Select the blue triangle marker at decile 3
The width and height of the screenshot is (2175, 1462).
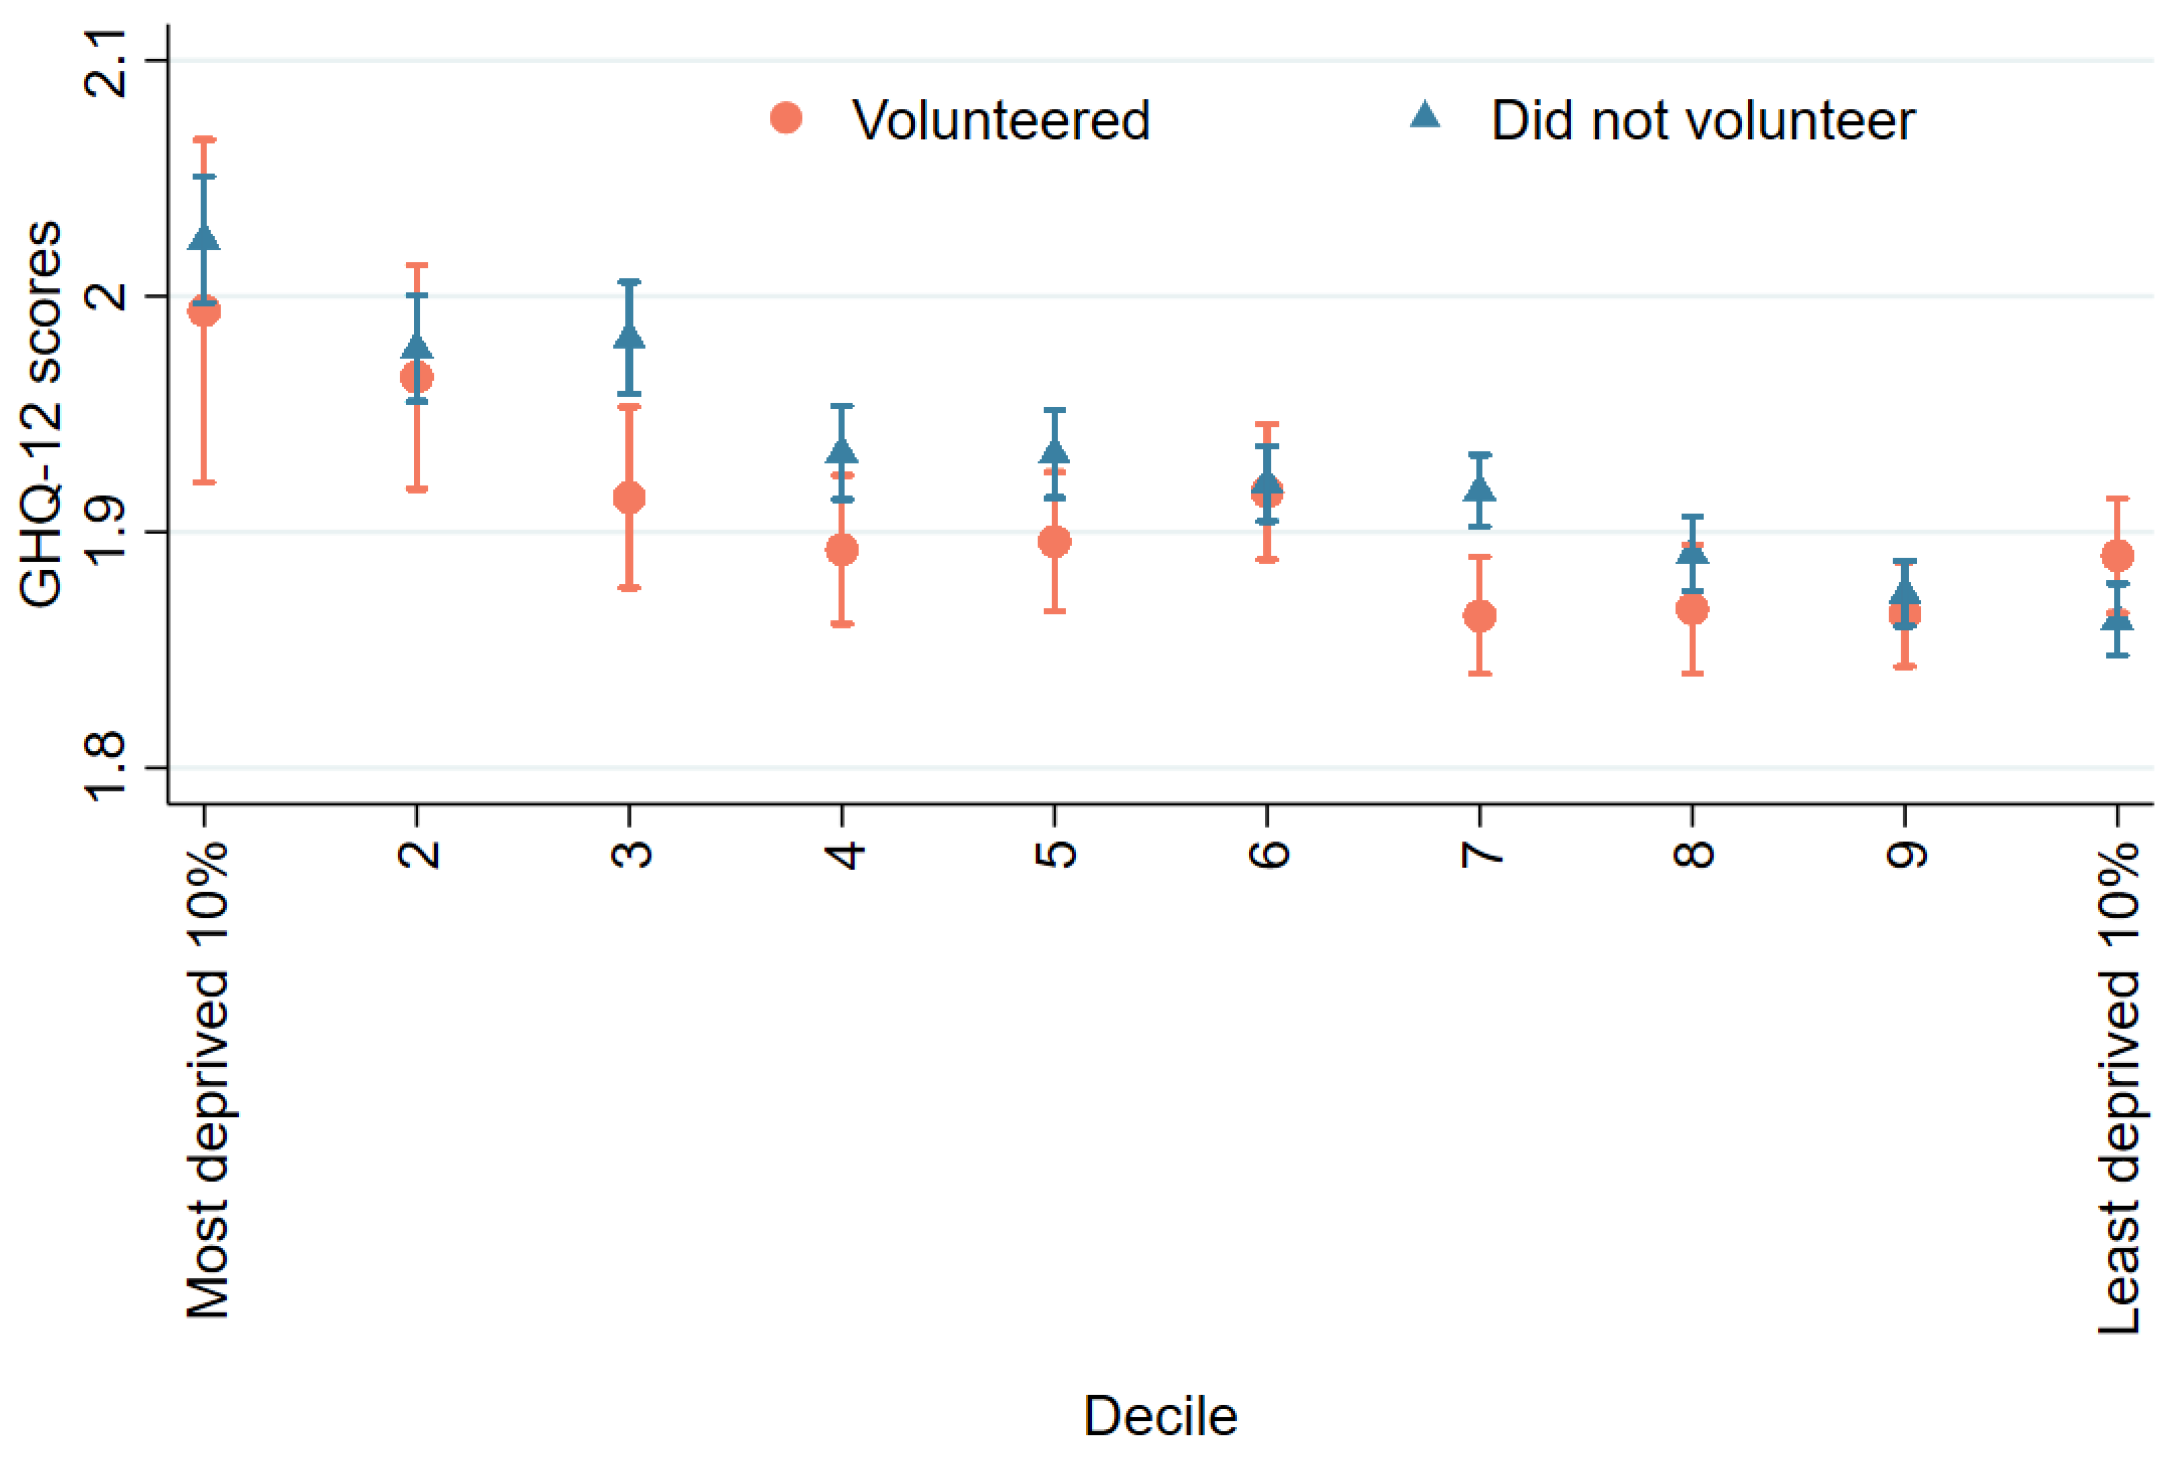click(x=629, y=336)
